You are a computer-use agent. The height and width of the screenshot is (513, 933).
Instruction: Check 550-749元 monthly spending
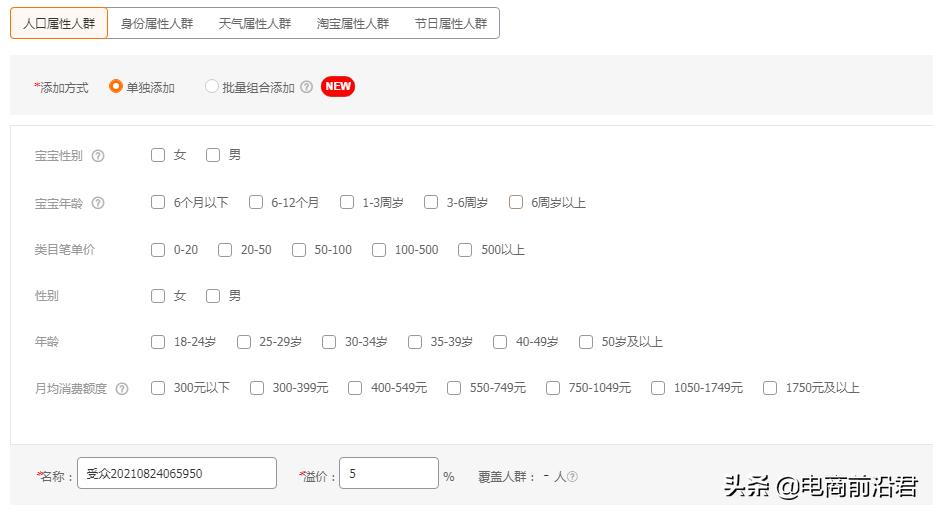454,388
